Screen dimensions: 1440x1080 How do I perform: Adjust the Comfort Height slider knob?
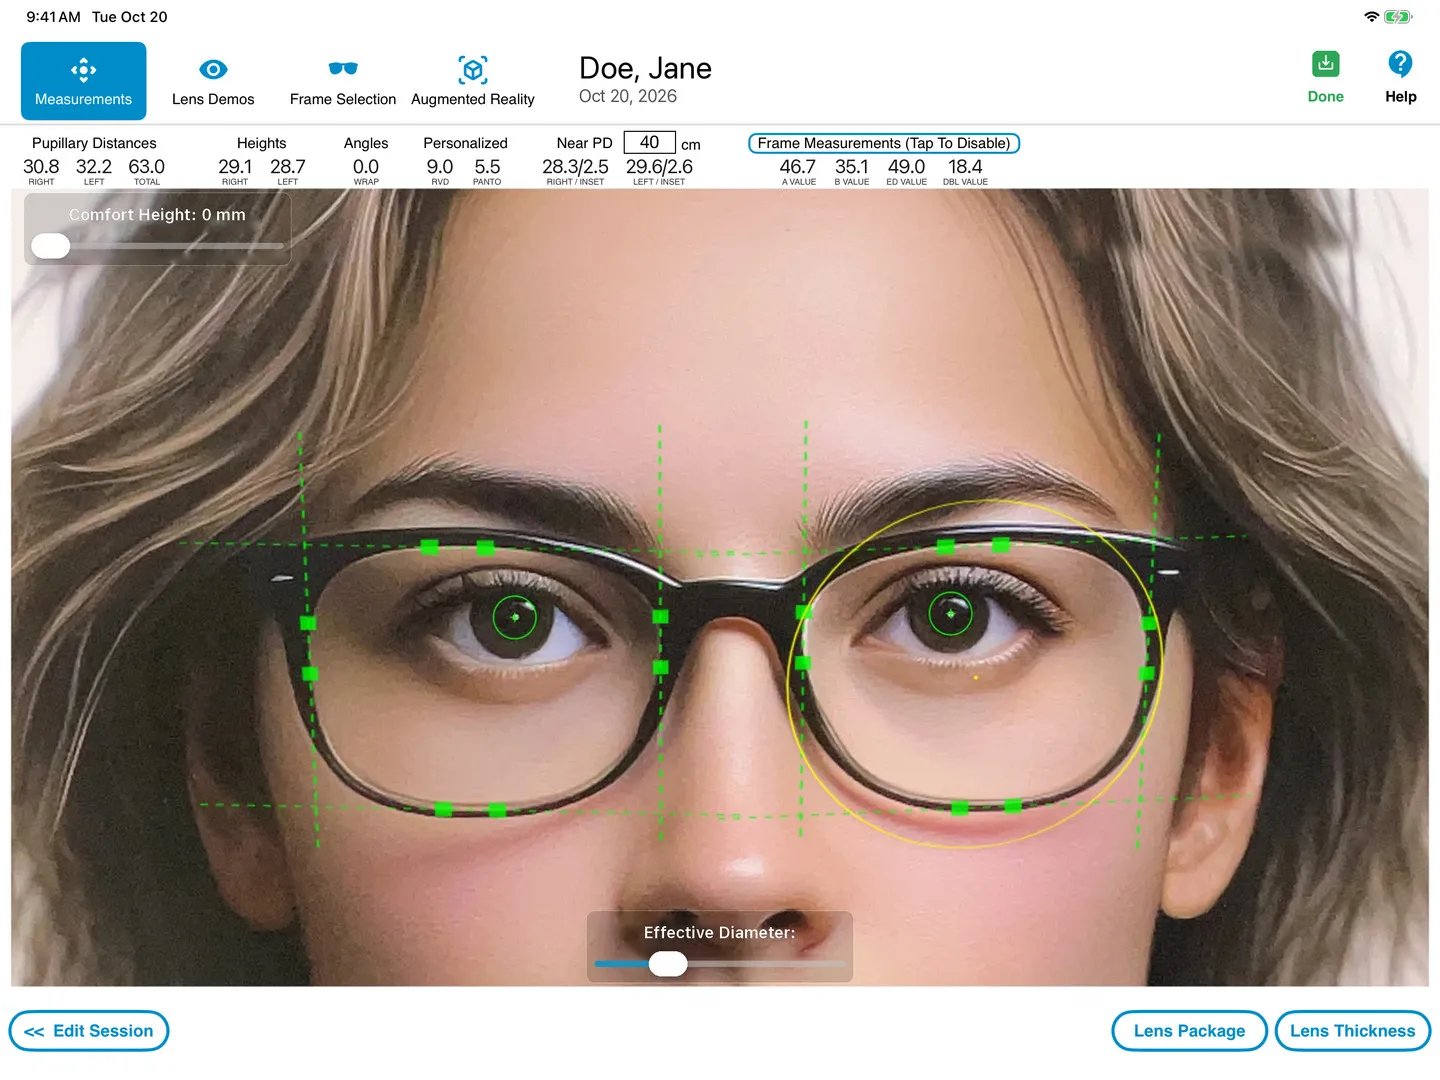click(x=51, y=245)
